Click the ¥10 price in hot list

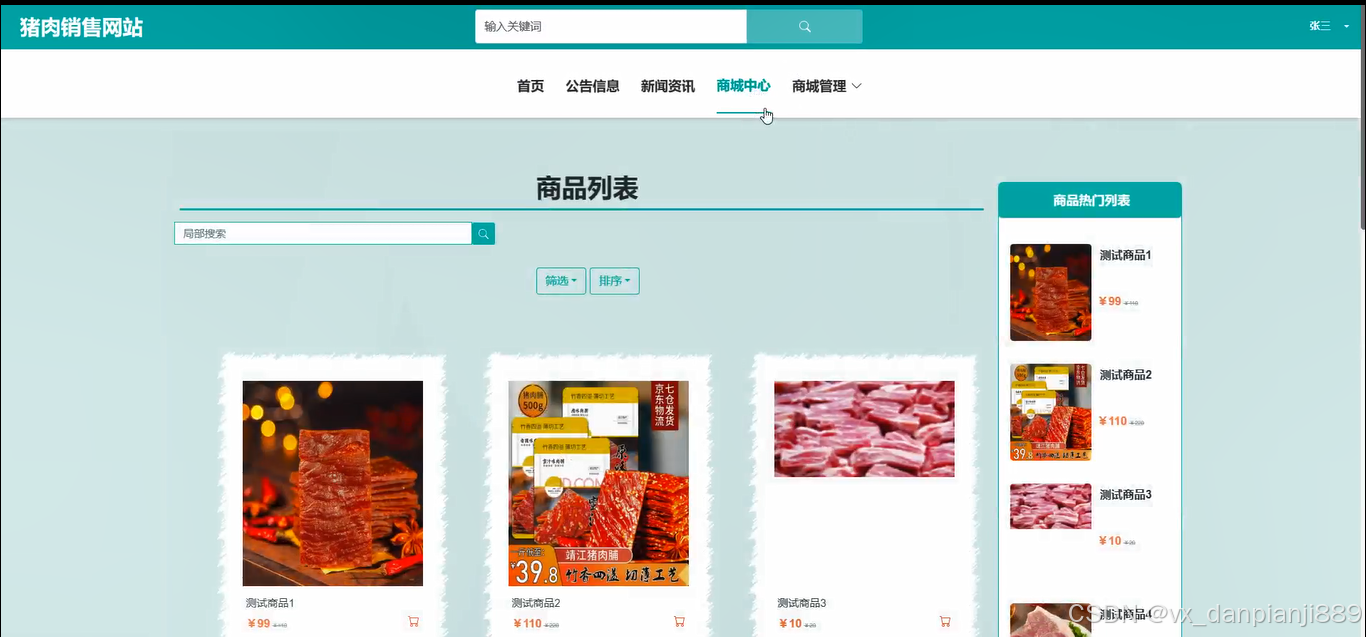pyautogui.click(x=1110, y=541)
